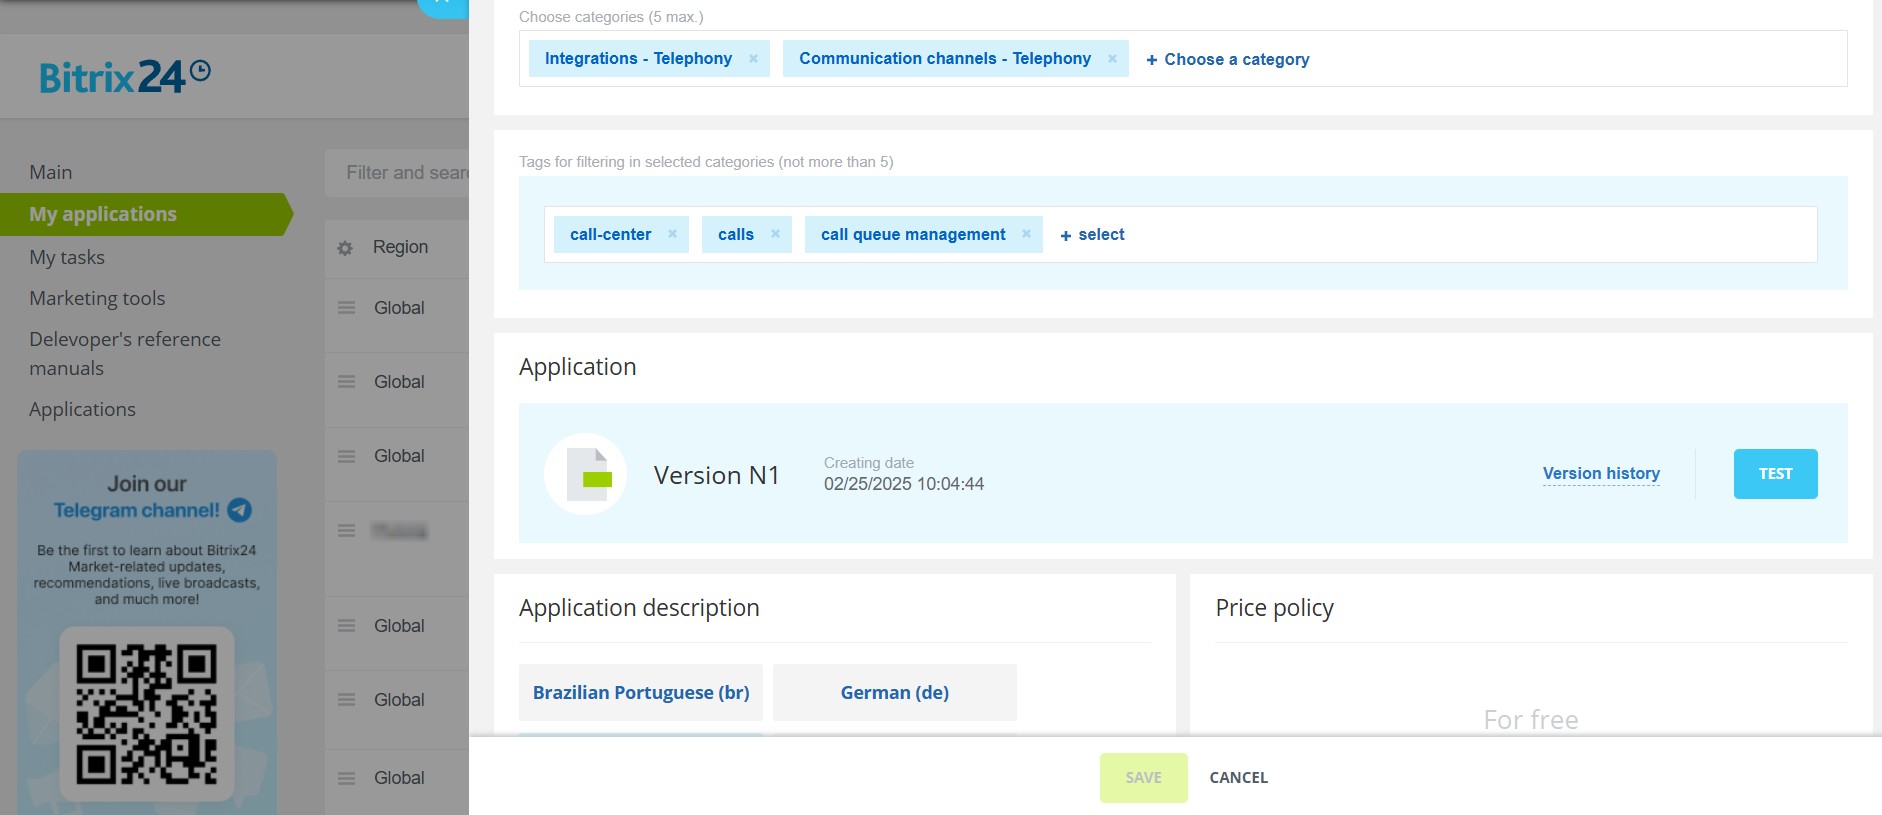Open the first Global row menu
The image size is (1882, 815).
(346, 308)
